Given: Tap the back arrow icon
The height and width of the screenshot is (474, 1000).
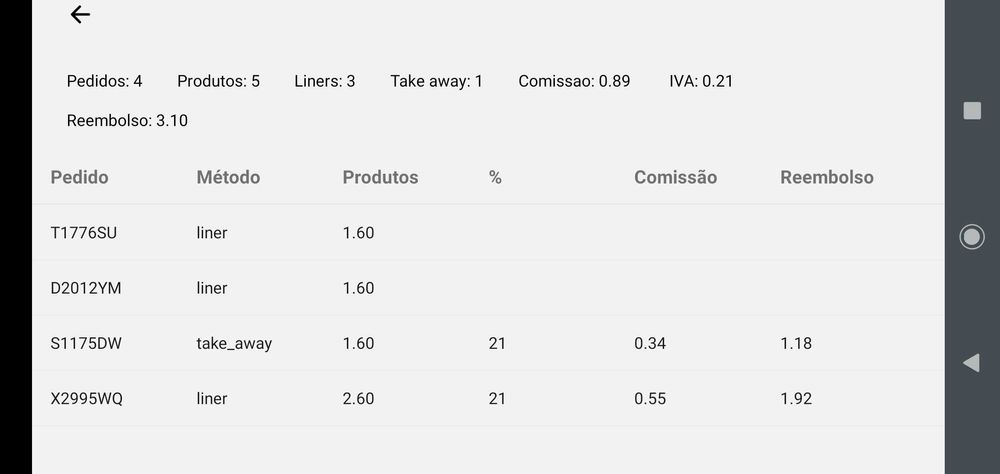Looking at the screenshot, I should 80,15.
